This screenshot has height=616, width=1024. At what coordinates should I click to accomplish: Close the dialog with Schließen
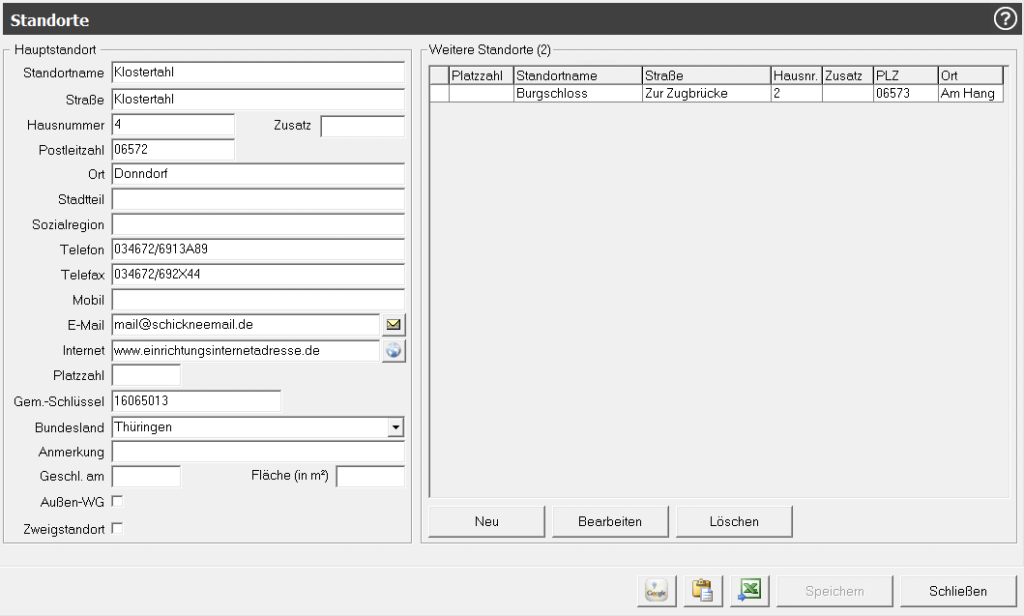click(x=958, y=591)
